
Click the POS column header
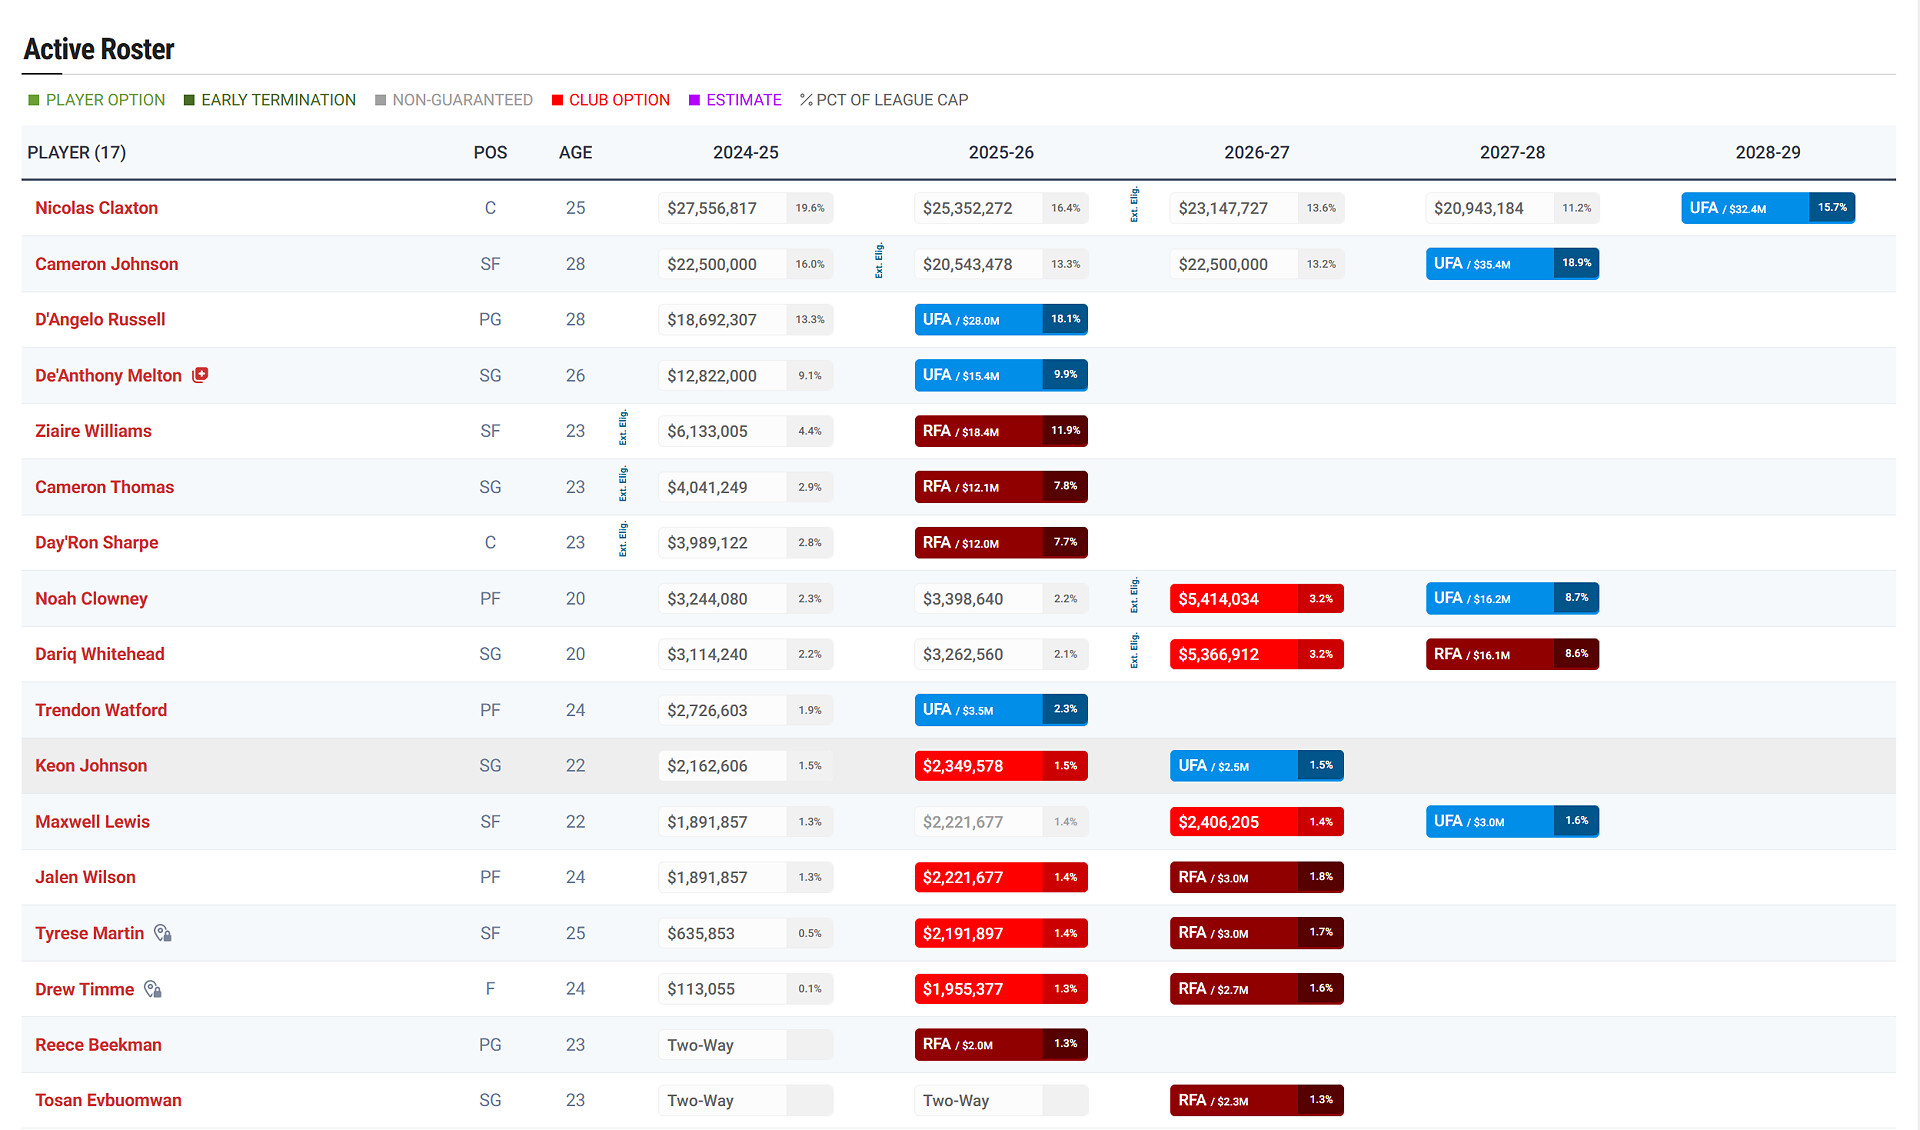tap(490, 153)
